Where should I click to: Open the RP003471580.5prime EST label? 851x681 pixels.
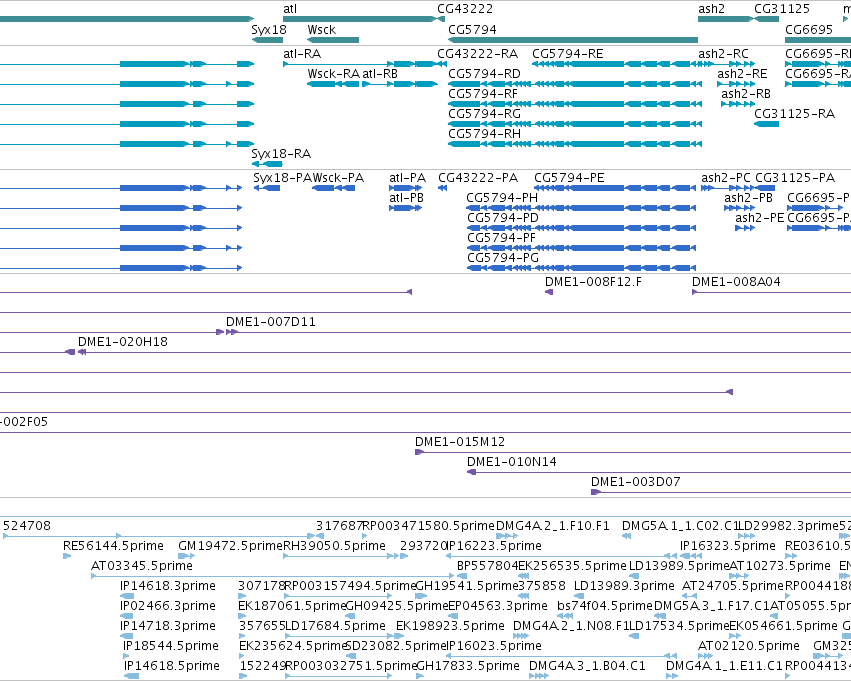429,526
